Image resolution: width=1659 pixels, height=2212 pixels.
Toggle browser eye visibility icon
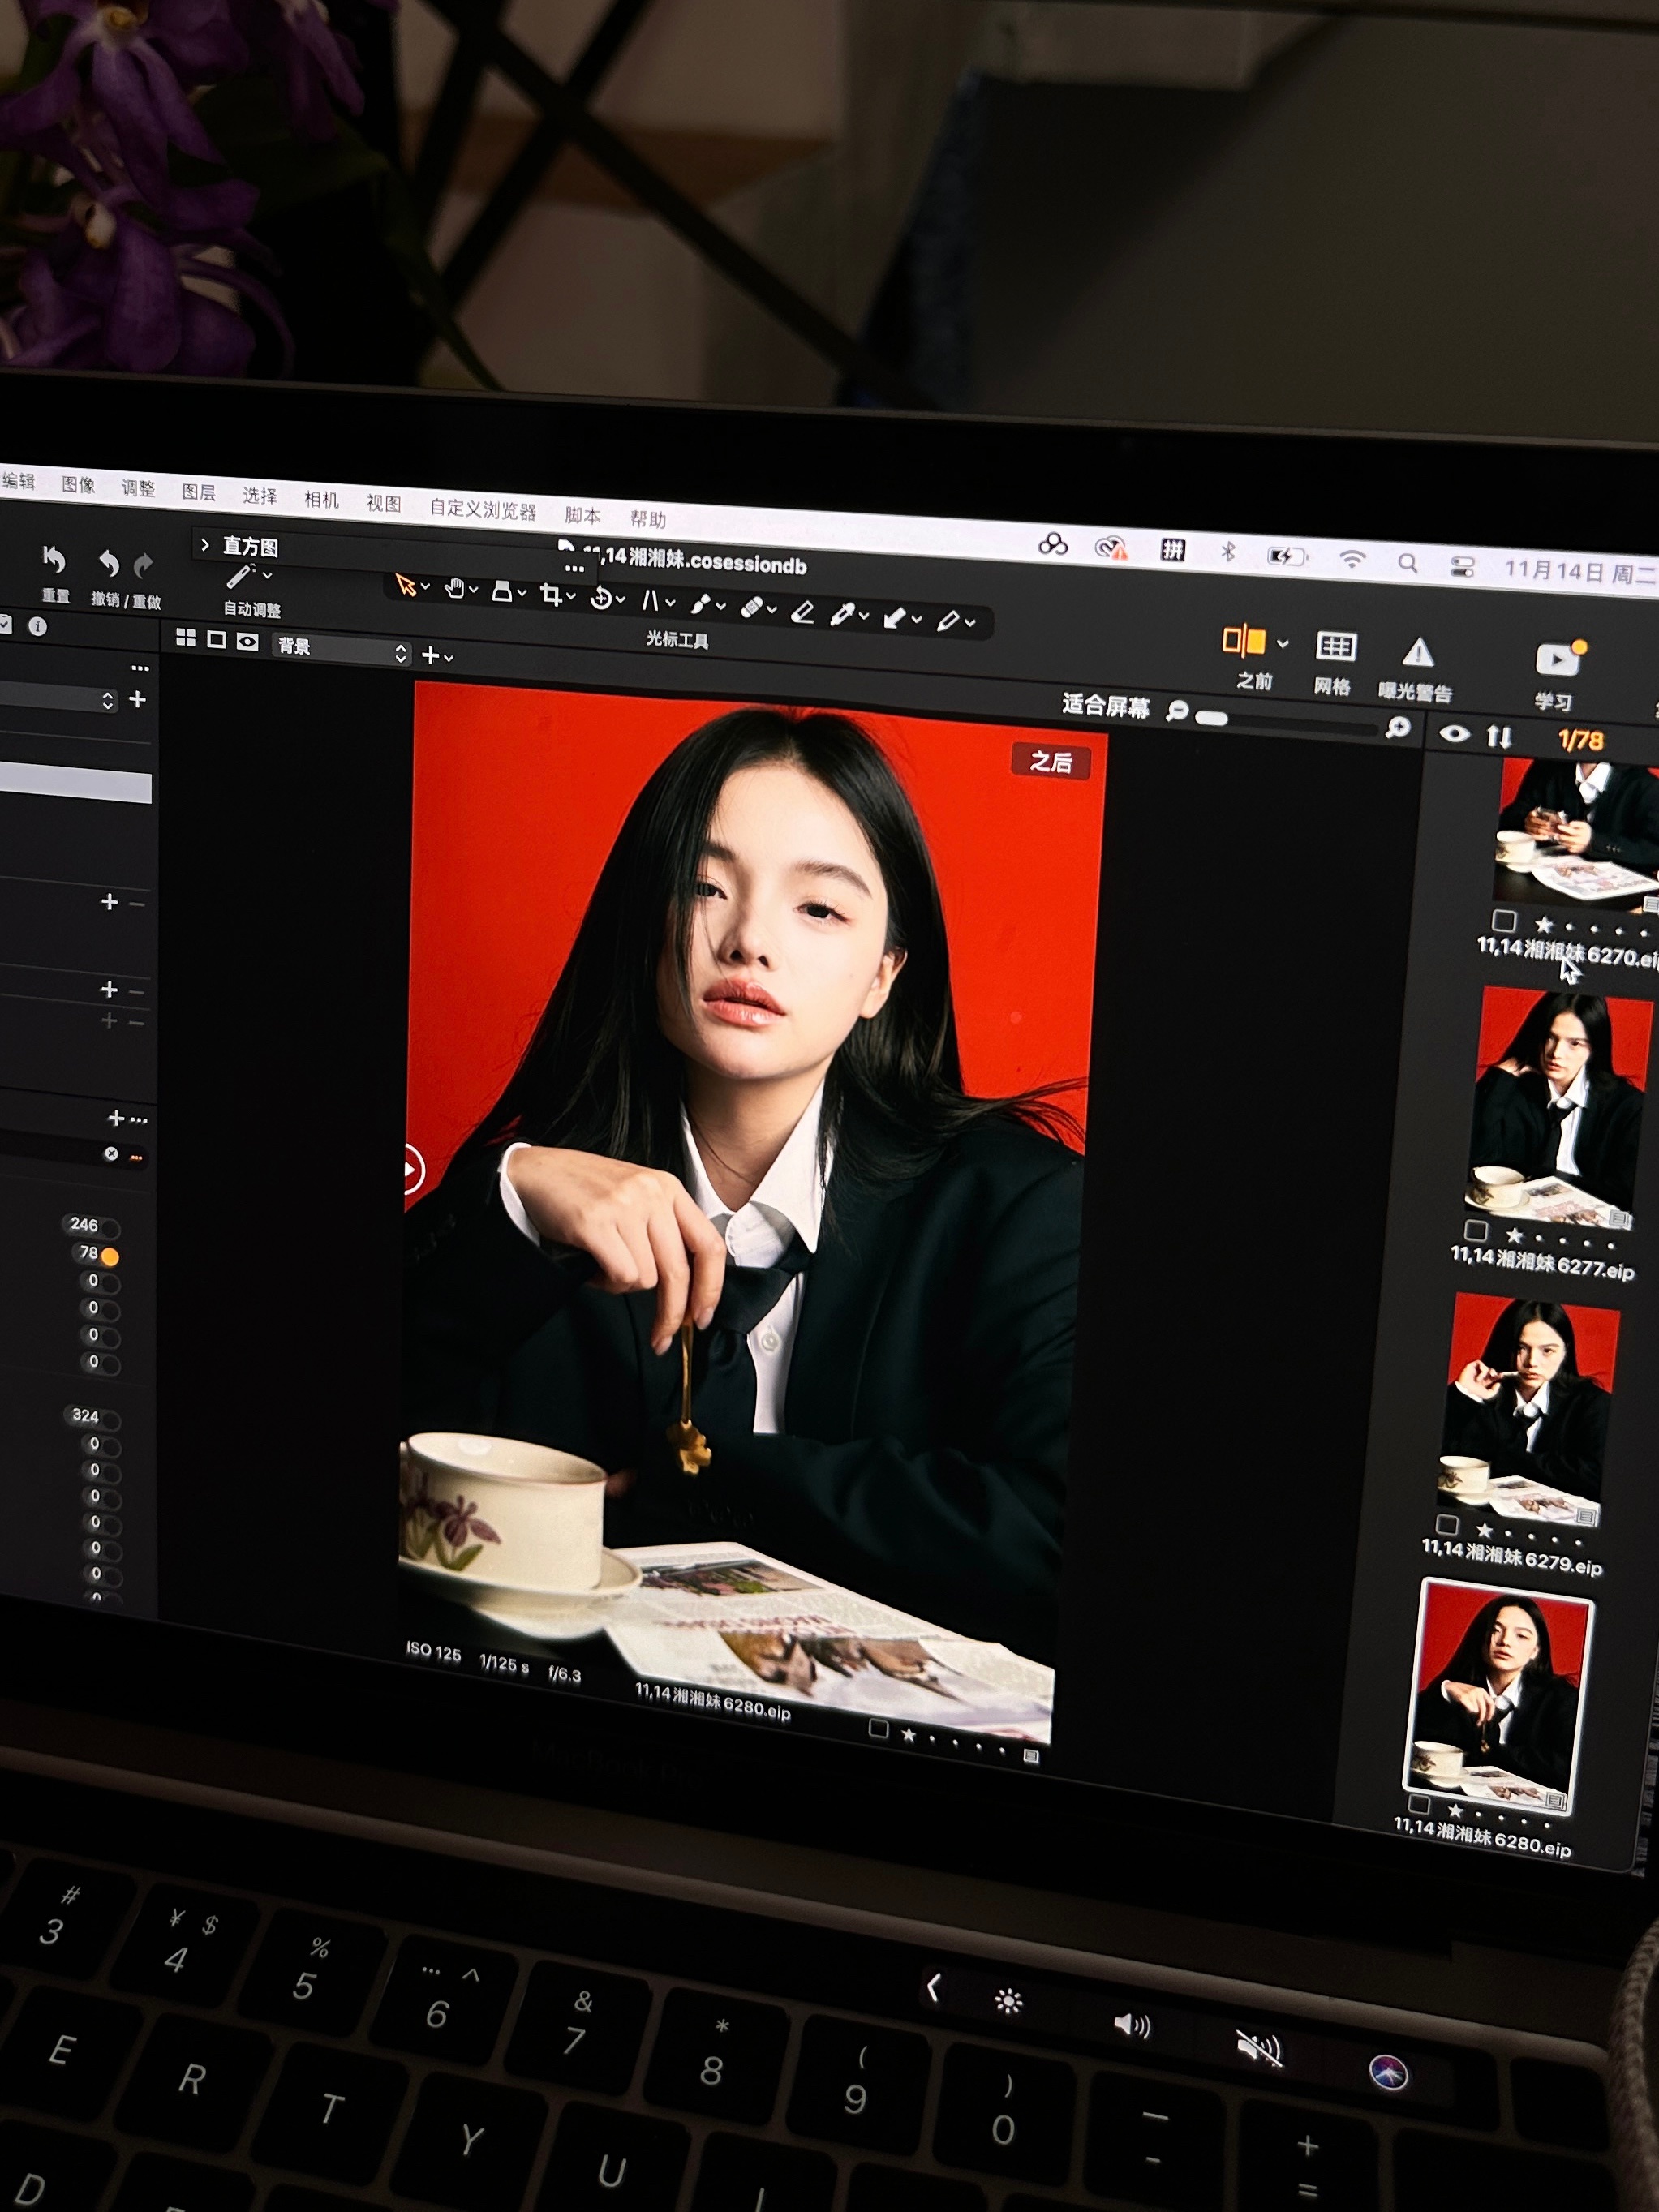pos(1454,734)
